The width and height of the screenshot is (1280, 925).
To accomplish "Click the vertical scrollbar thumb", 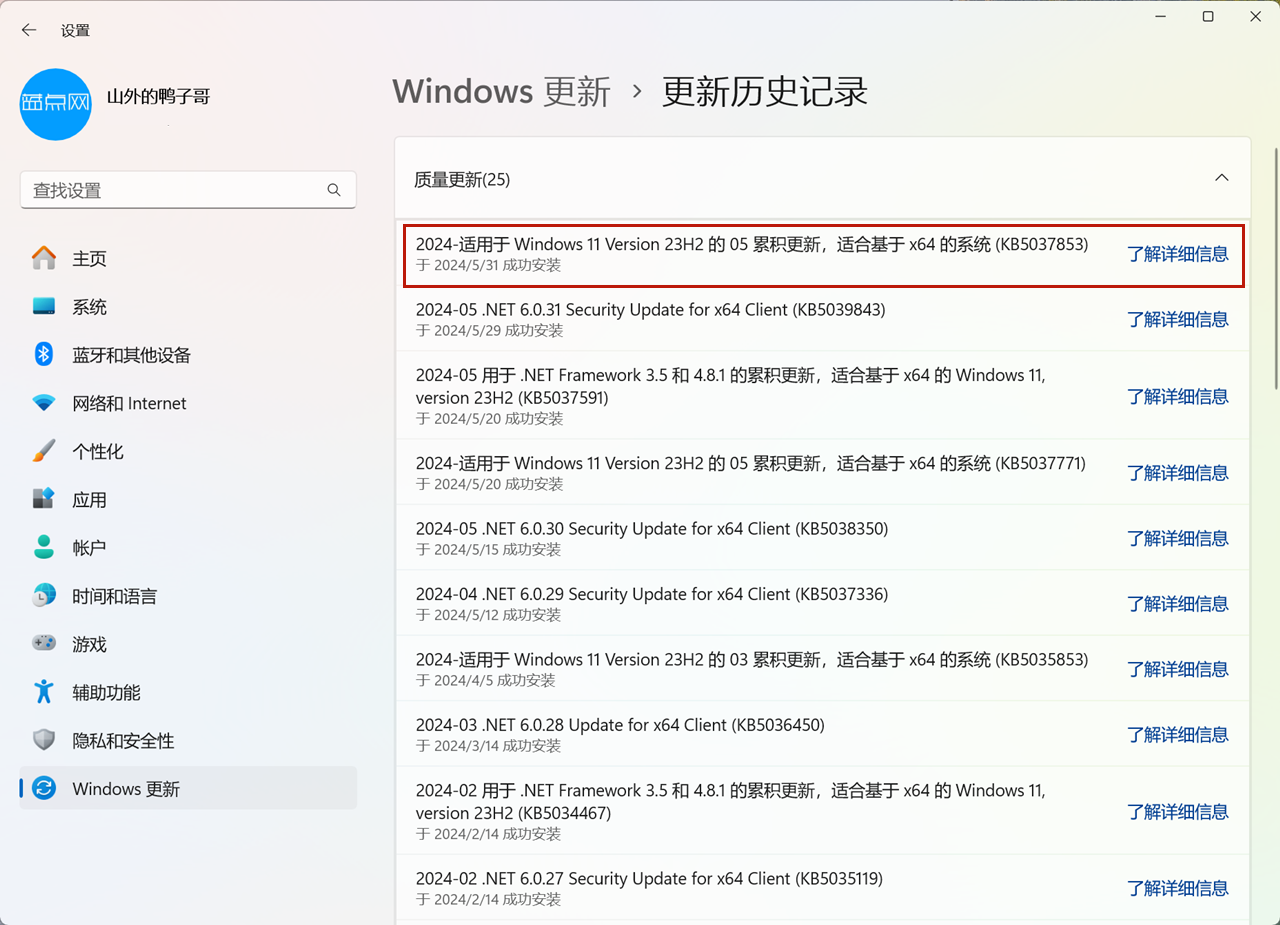I will click(x=1275, y=268).
